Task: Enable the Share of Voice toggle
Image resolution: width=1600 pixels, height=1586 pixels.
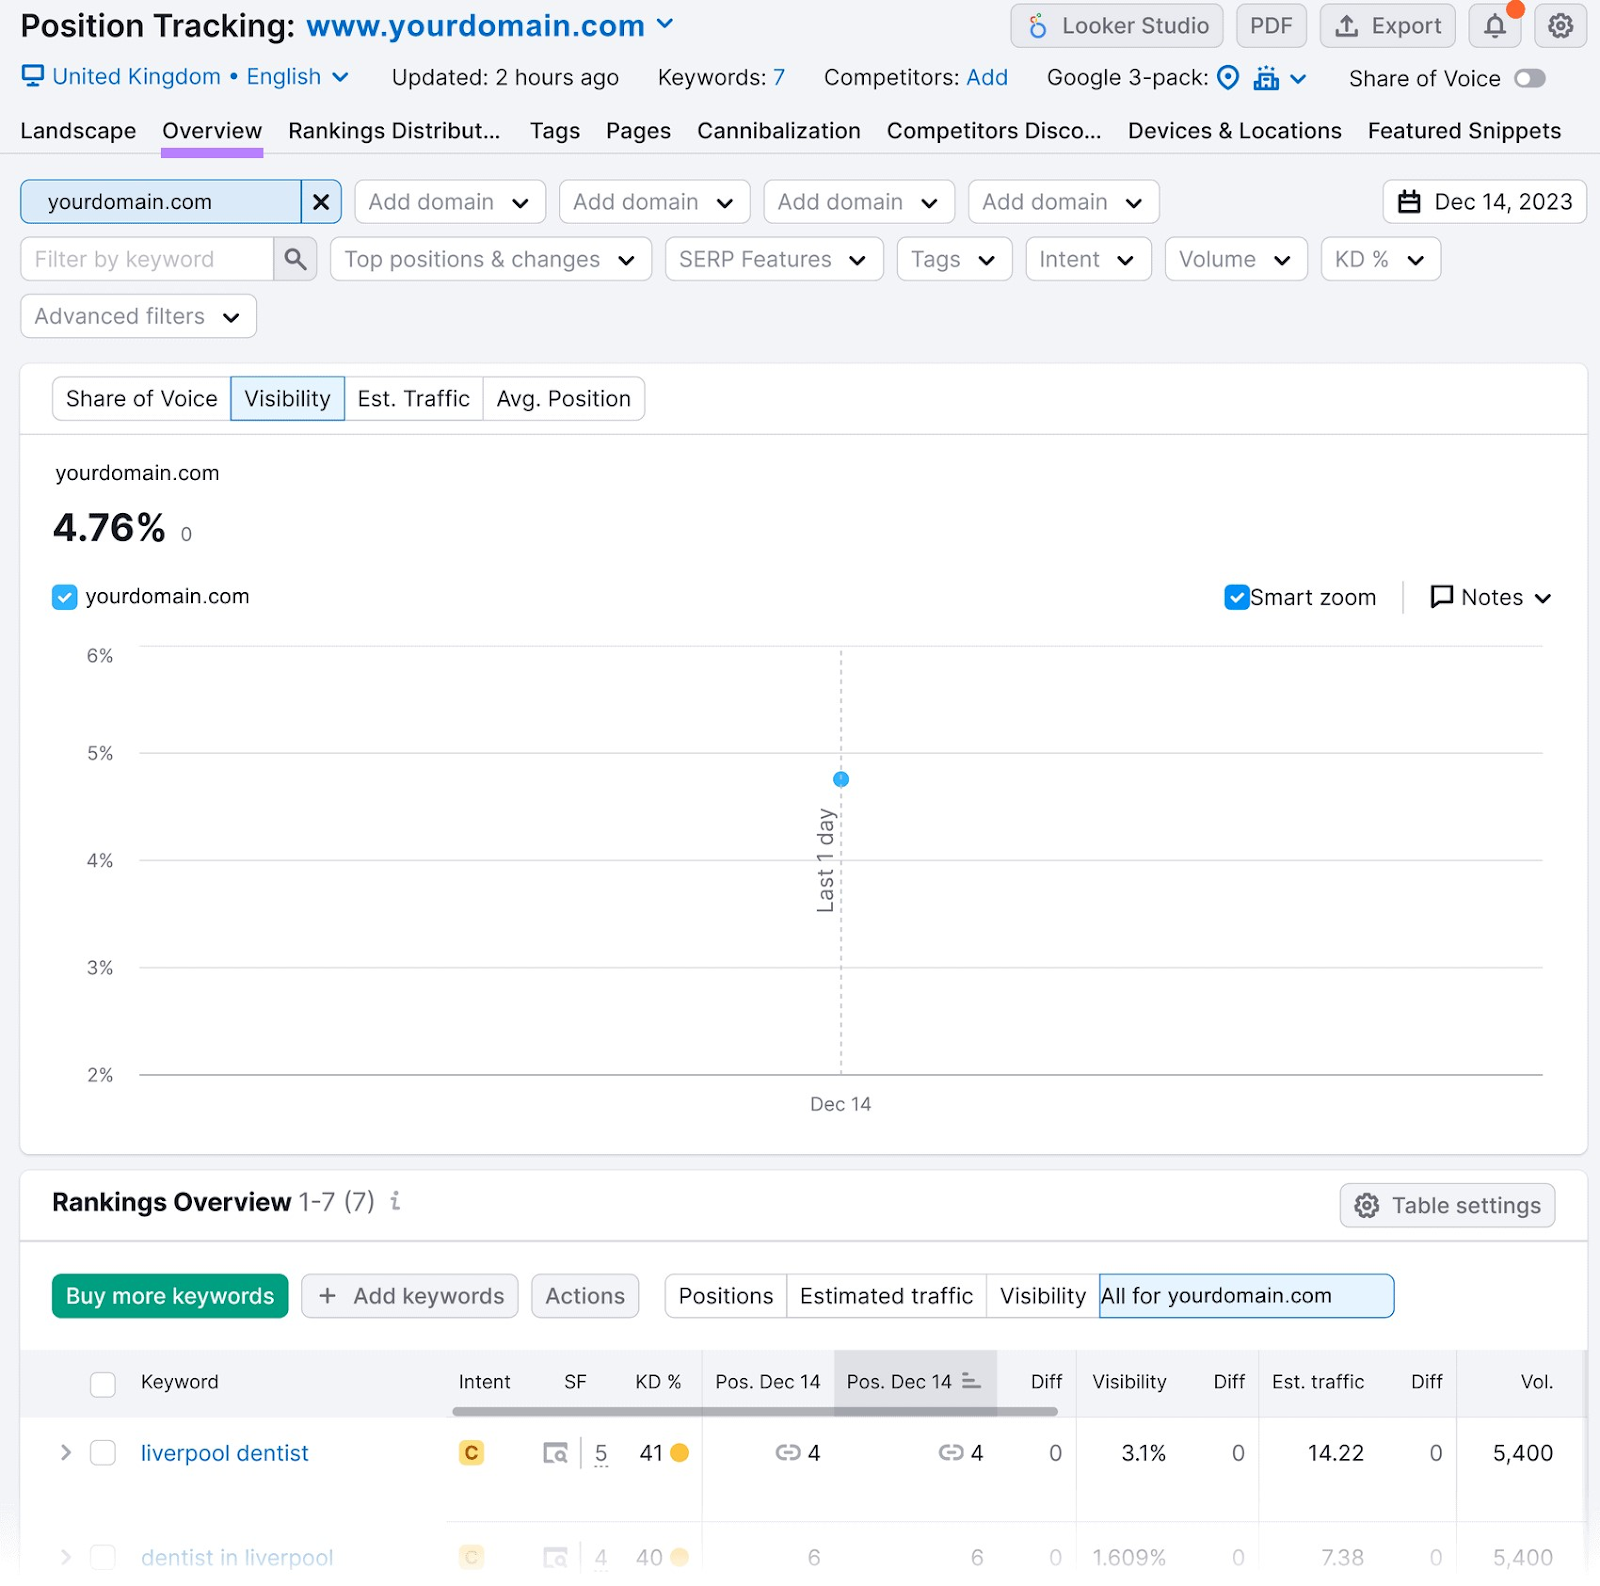Action: (x=1530, y=78)
